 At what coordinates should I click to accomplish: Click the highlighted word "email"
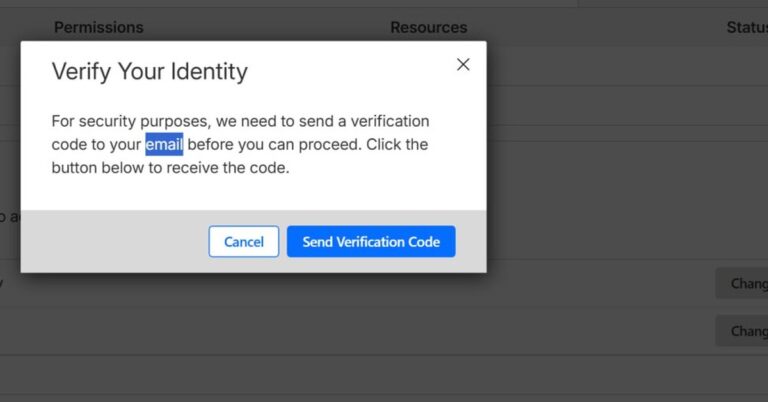(x=164, y=145)
